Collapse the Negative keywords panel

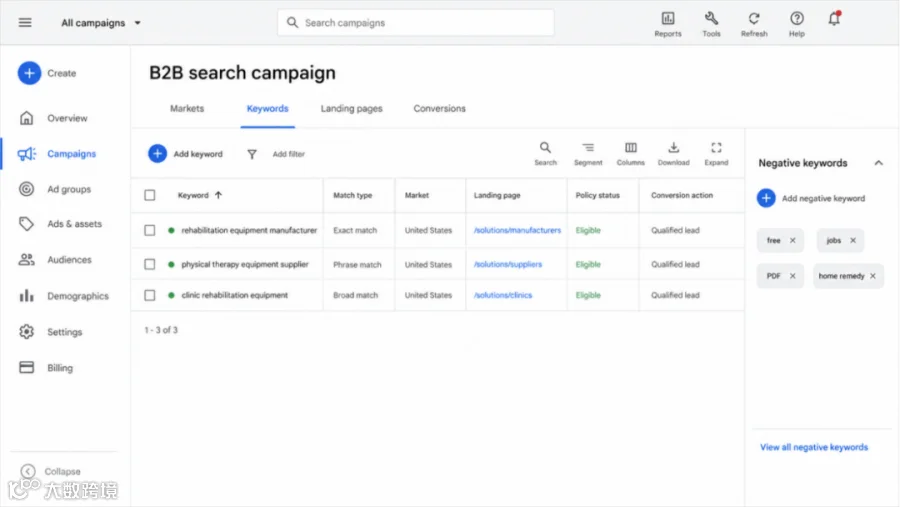878,163
